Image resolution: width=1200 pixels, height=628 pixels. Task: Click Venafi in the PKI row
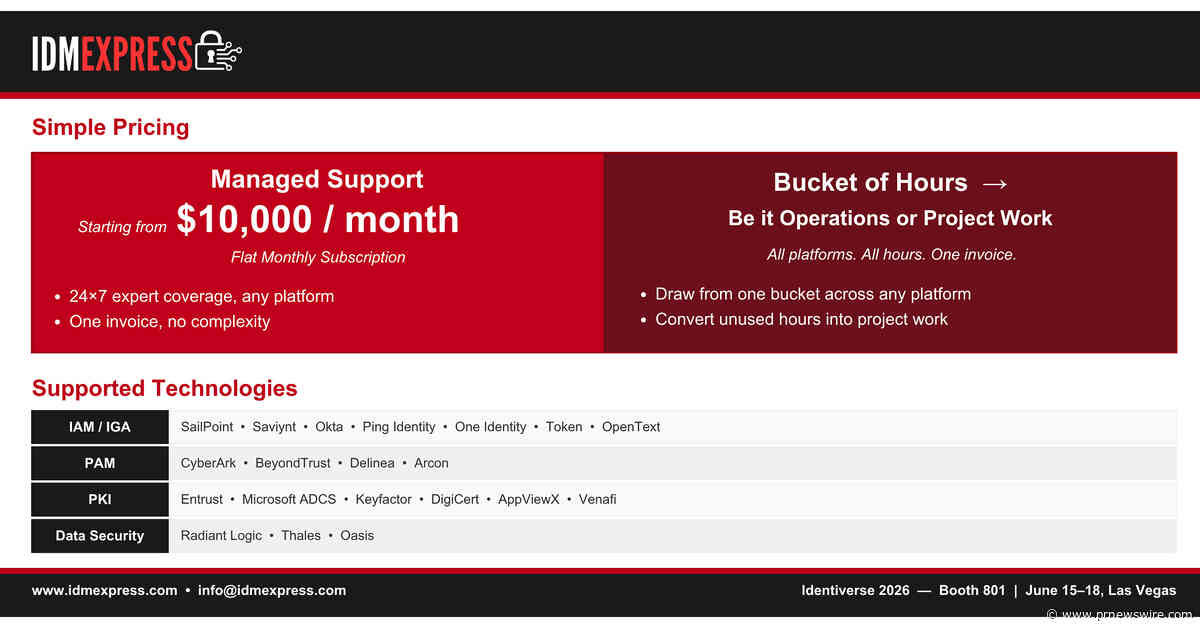tap(597, 499)
